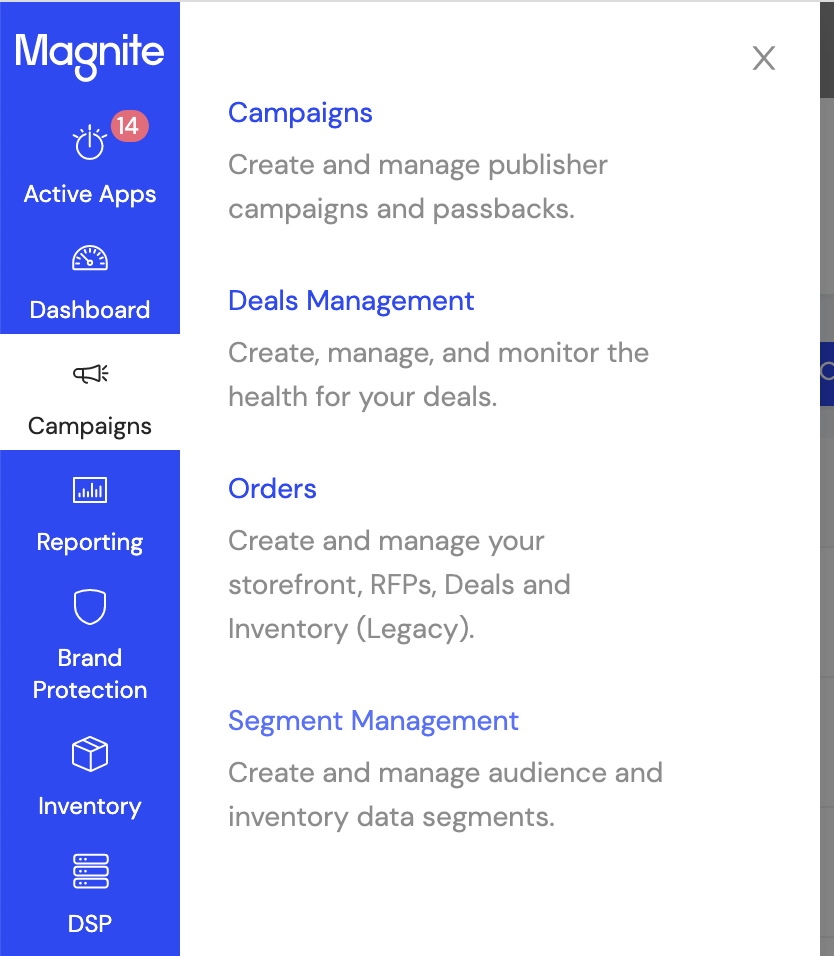Select the Reporting sidebar label
The image size is (834, 956).
[x=90, y=543]
